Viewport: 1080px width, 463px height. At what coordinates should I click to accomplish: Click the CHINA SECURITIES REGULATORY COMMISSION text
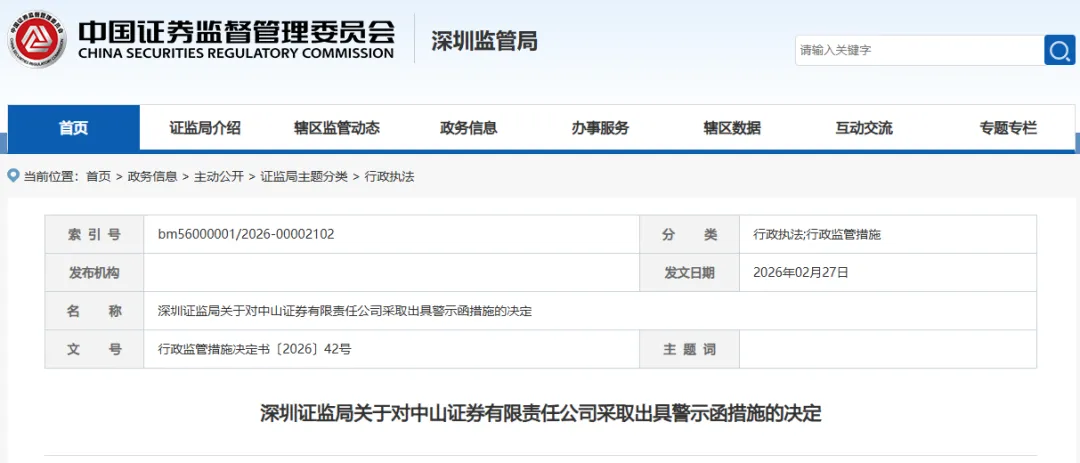(236, 54)
